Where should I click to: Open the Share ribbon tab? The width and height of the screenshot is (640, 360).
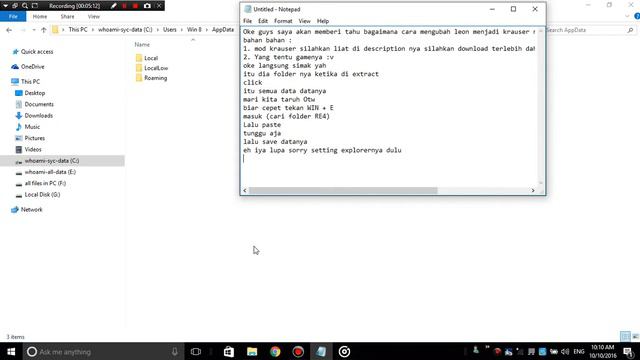(x=67, y=16)
